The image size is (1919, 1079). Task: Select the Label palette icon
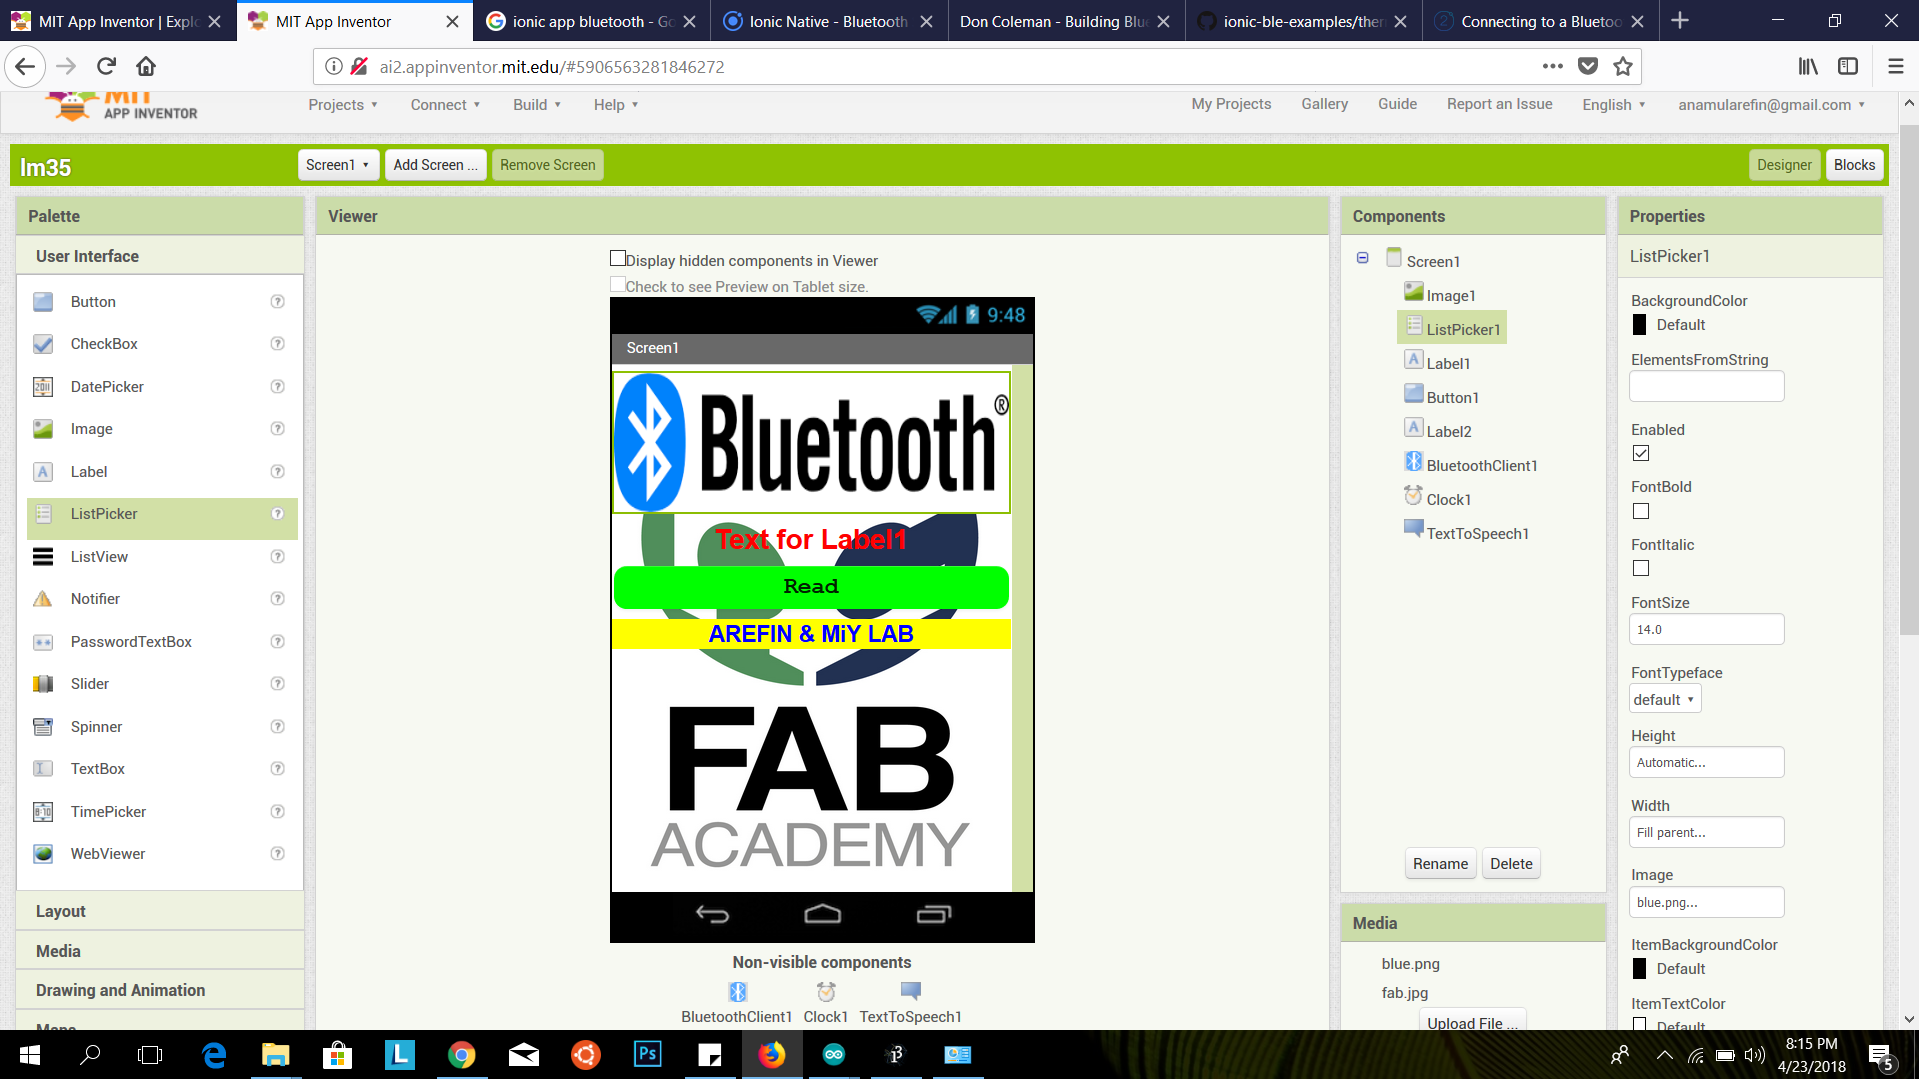[43, 472]
